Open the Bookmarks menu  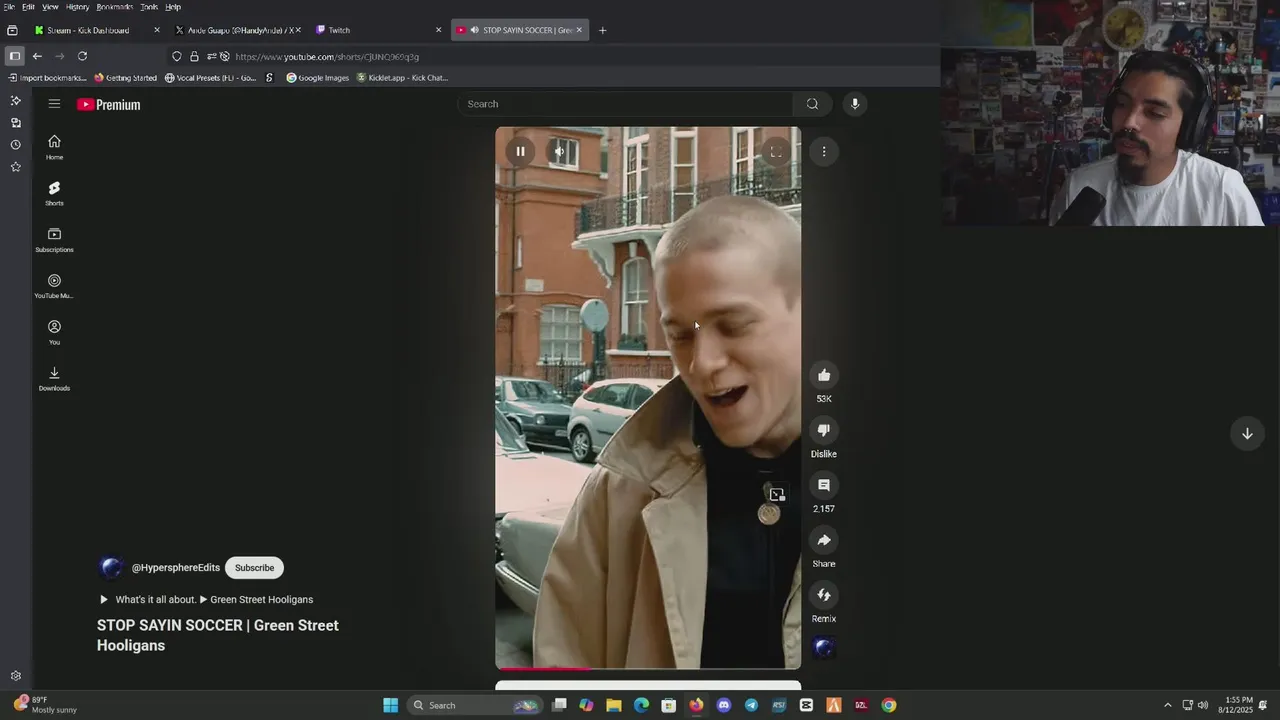tap(114, 7)
